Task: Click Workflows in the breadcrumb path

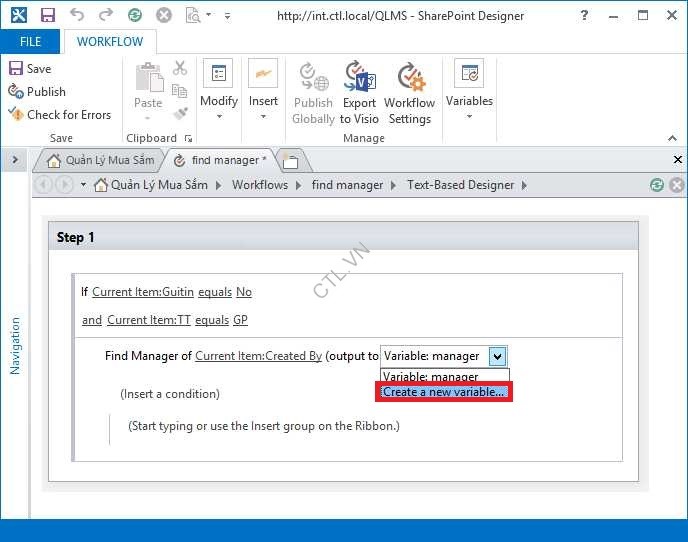Action: pos(259,185)
